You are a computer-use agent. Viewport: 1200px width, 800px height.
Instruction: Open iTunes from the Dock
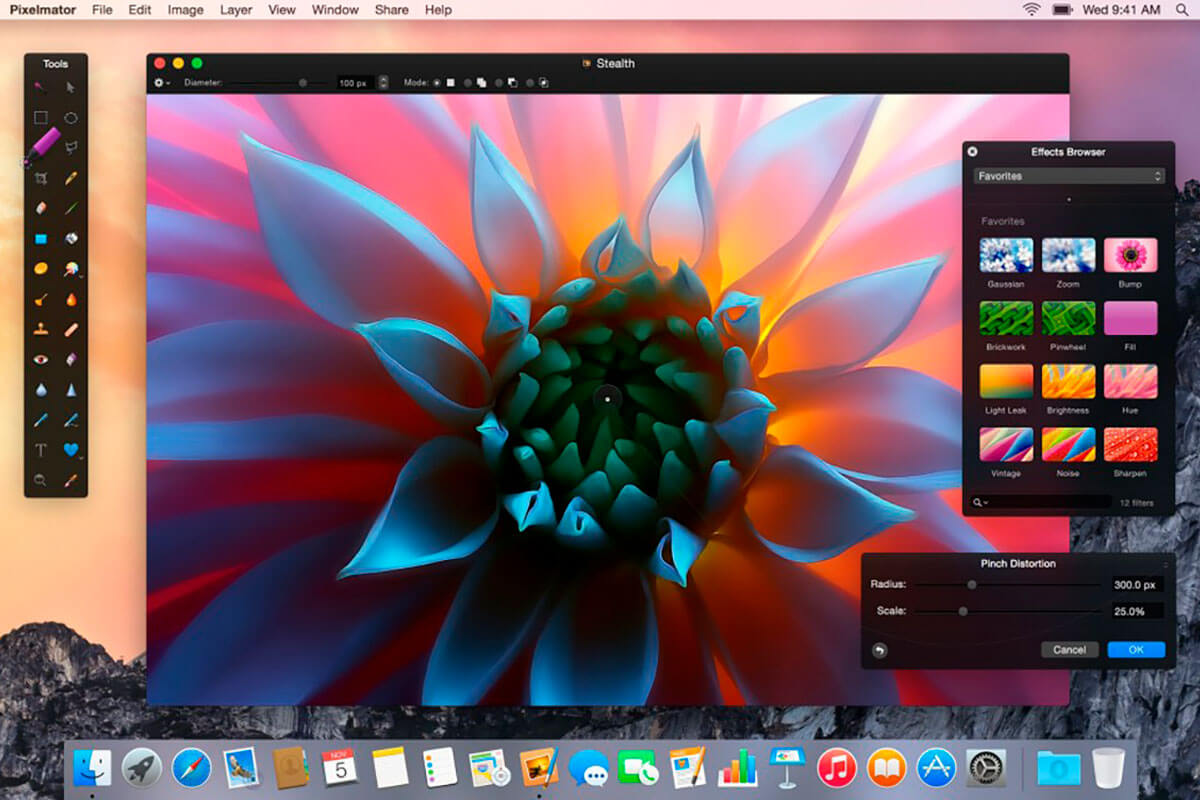tap(837, 767)
